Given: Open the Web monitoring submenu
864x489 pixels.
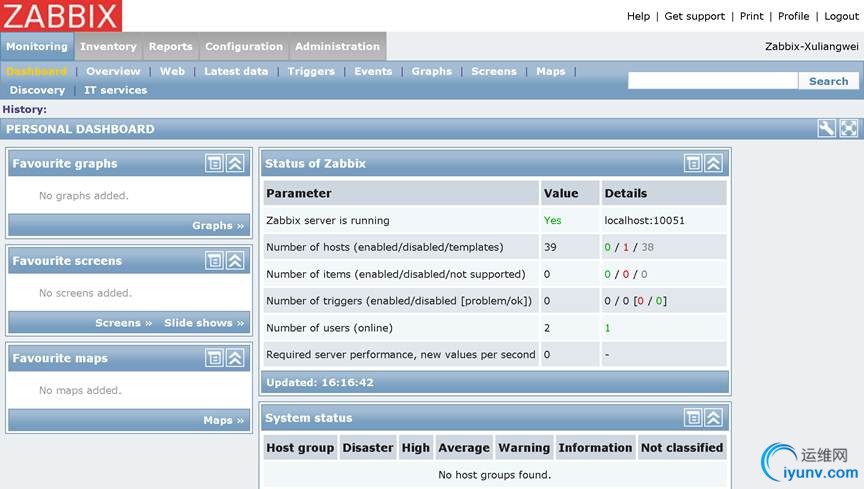Looking at the screenshot, I should 172,71.
